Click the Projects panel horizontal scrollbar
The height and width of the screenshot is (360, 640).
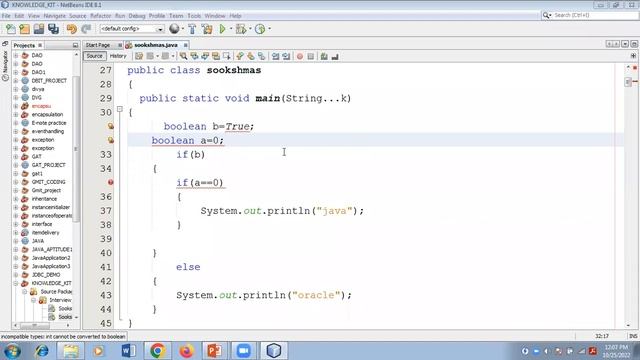click(35, 325)
